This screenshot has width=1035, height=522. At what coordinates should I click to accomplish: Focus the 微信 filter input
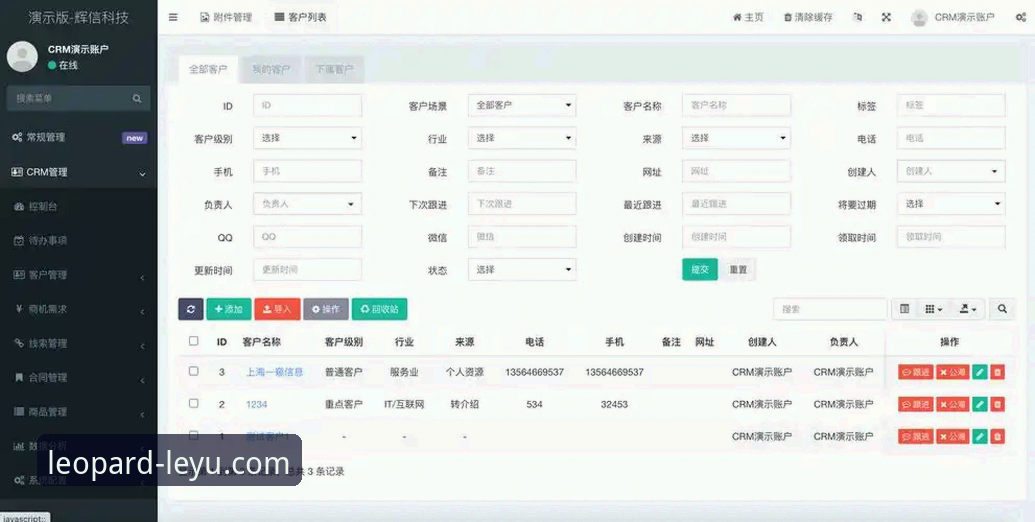click(521, 237)
